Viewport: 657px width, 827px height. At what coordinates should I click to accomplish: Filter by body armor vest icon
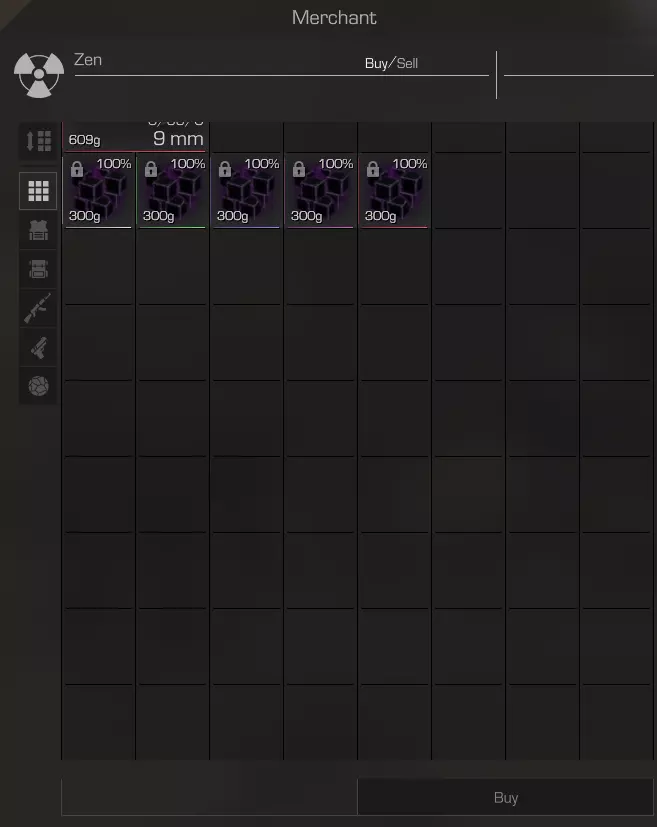pyautogui.click(x=38, y=230)
